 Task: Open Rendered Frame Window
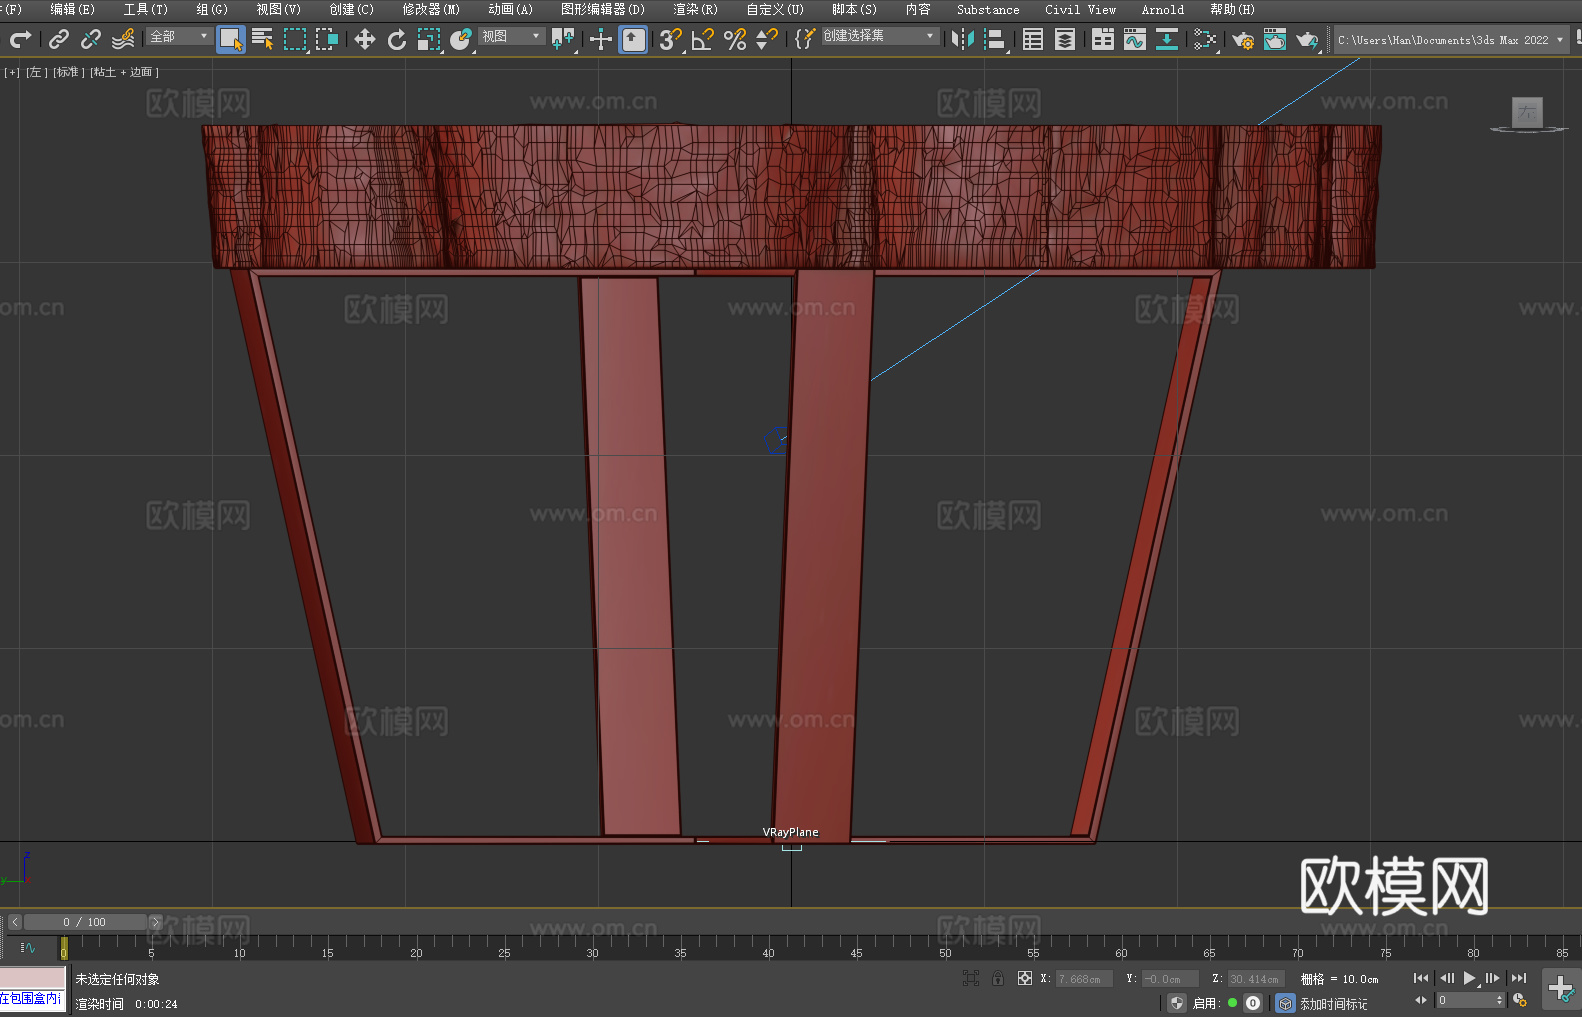pyautogui.click(x=1275, y=39)
